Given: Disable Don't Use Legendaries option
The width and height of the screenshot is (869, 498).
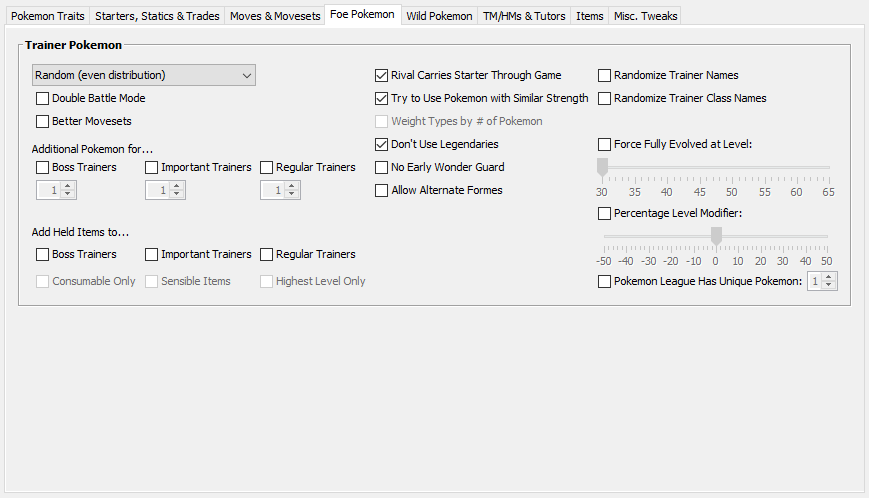Looking at the screenshot, I should [381, 145].
